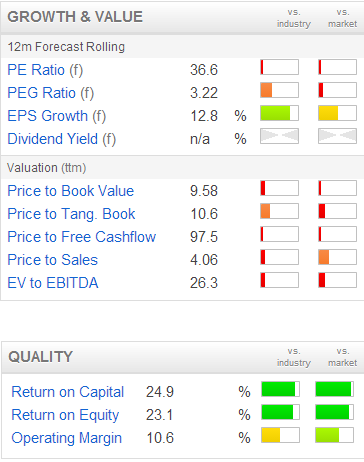Click the Price to Sales link
The width and height of the screenshot is (364, 462).
(x=53, y=260)
